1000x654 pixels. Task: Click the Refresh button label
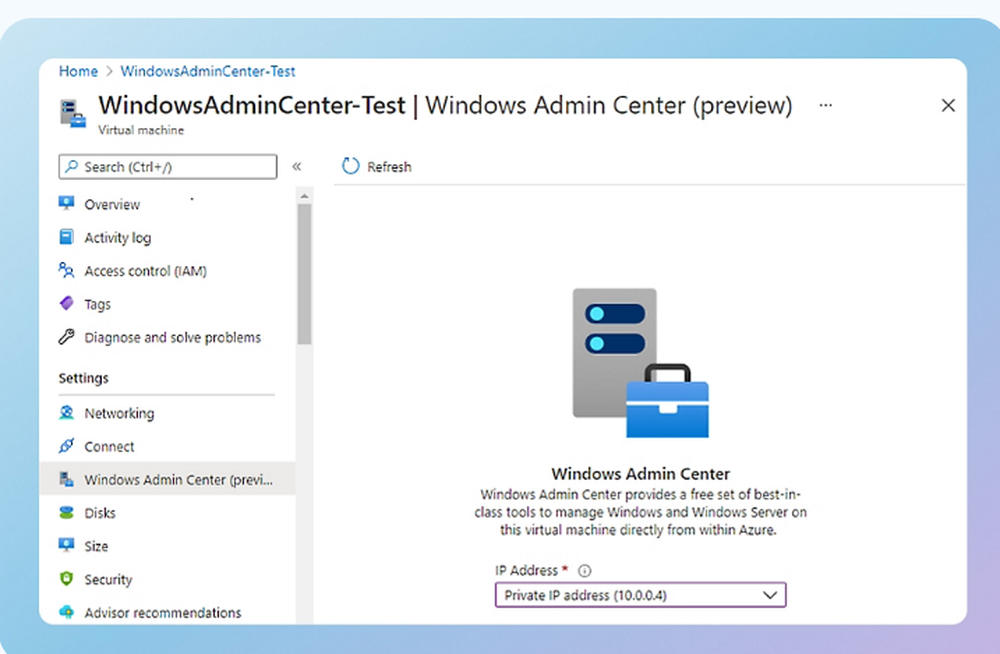click(x=389, y=167)
